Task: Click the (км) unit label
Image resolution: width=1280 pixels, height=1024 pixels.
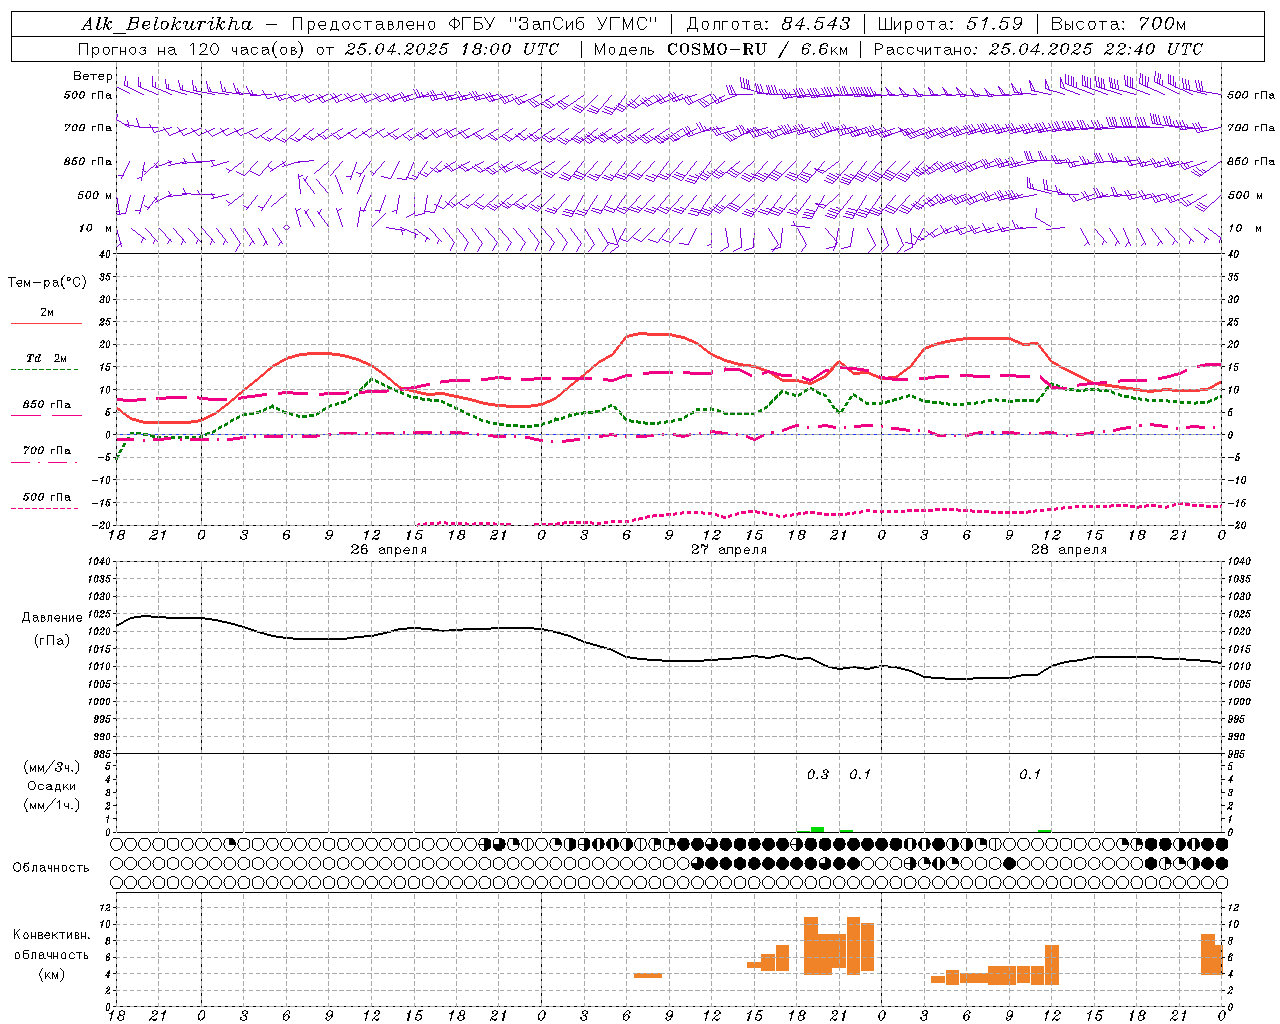Action: tap(52, 974)
